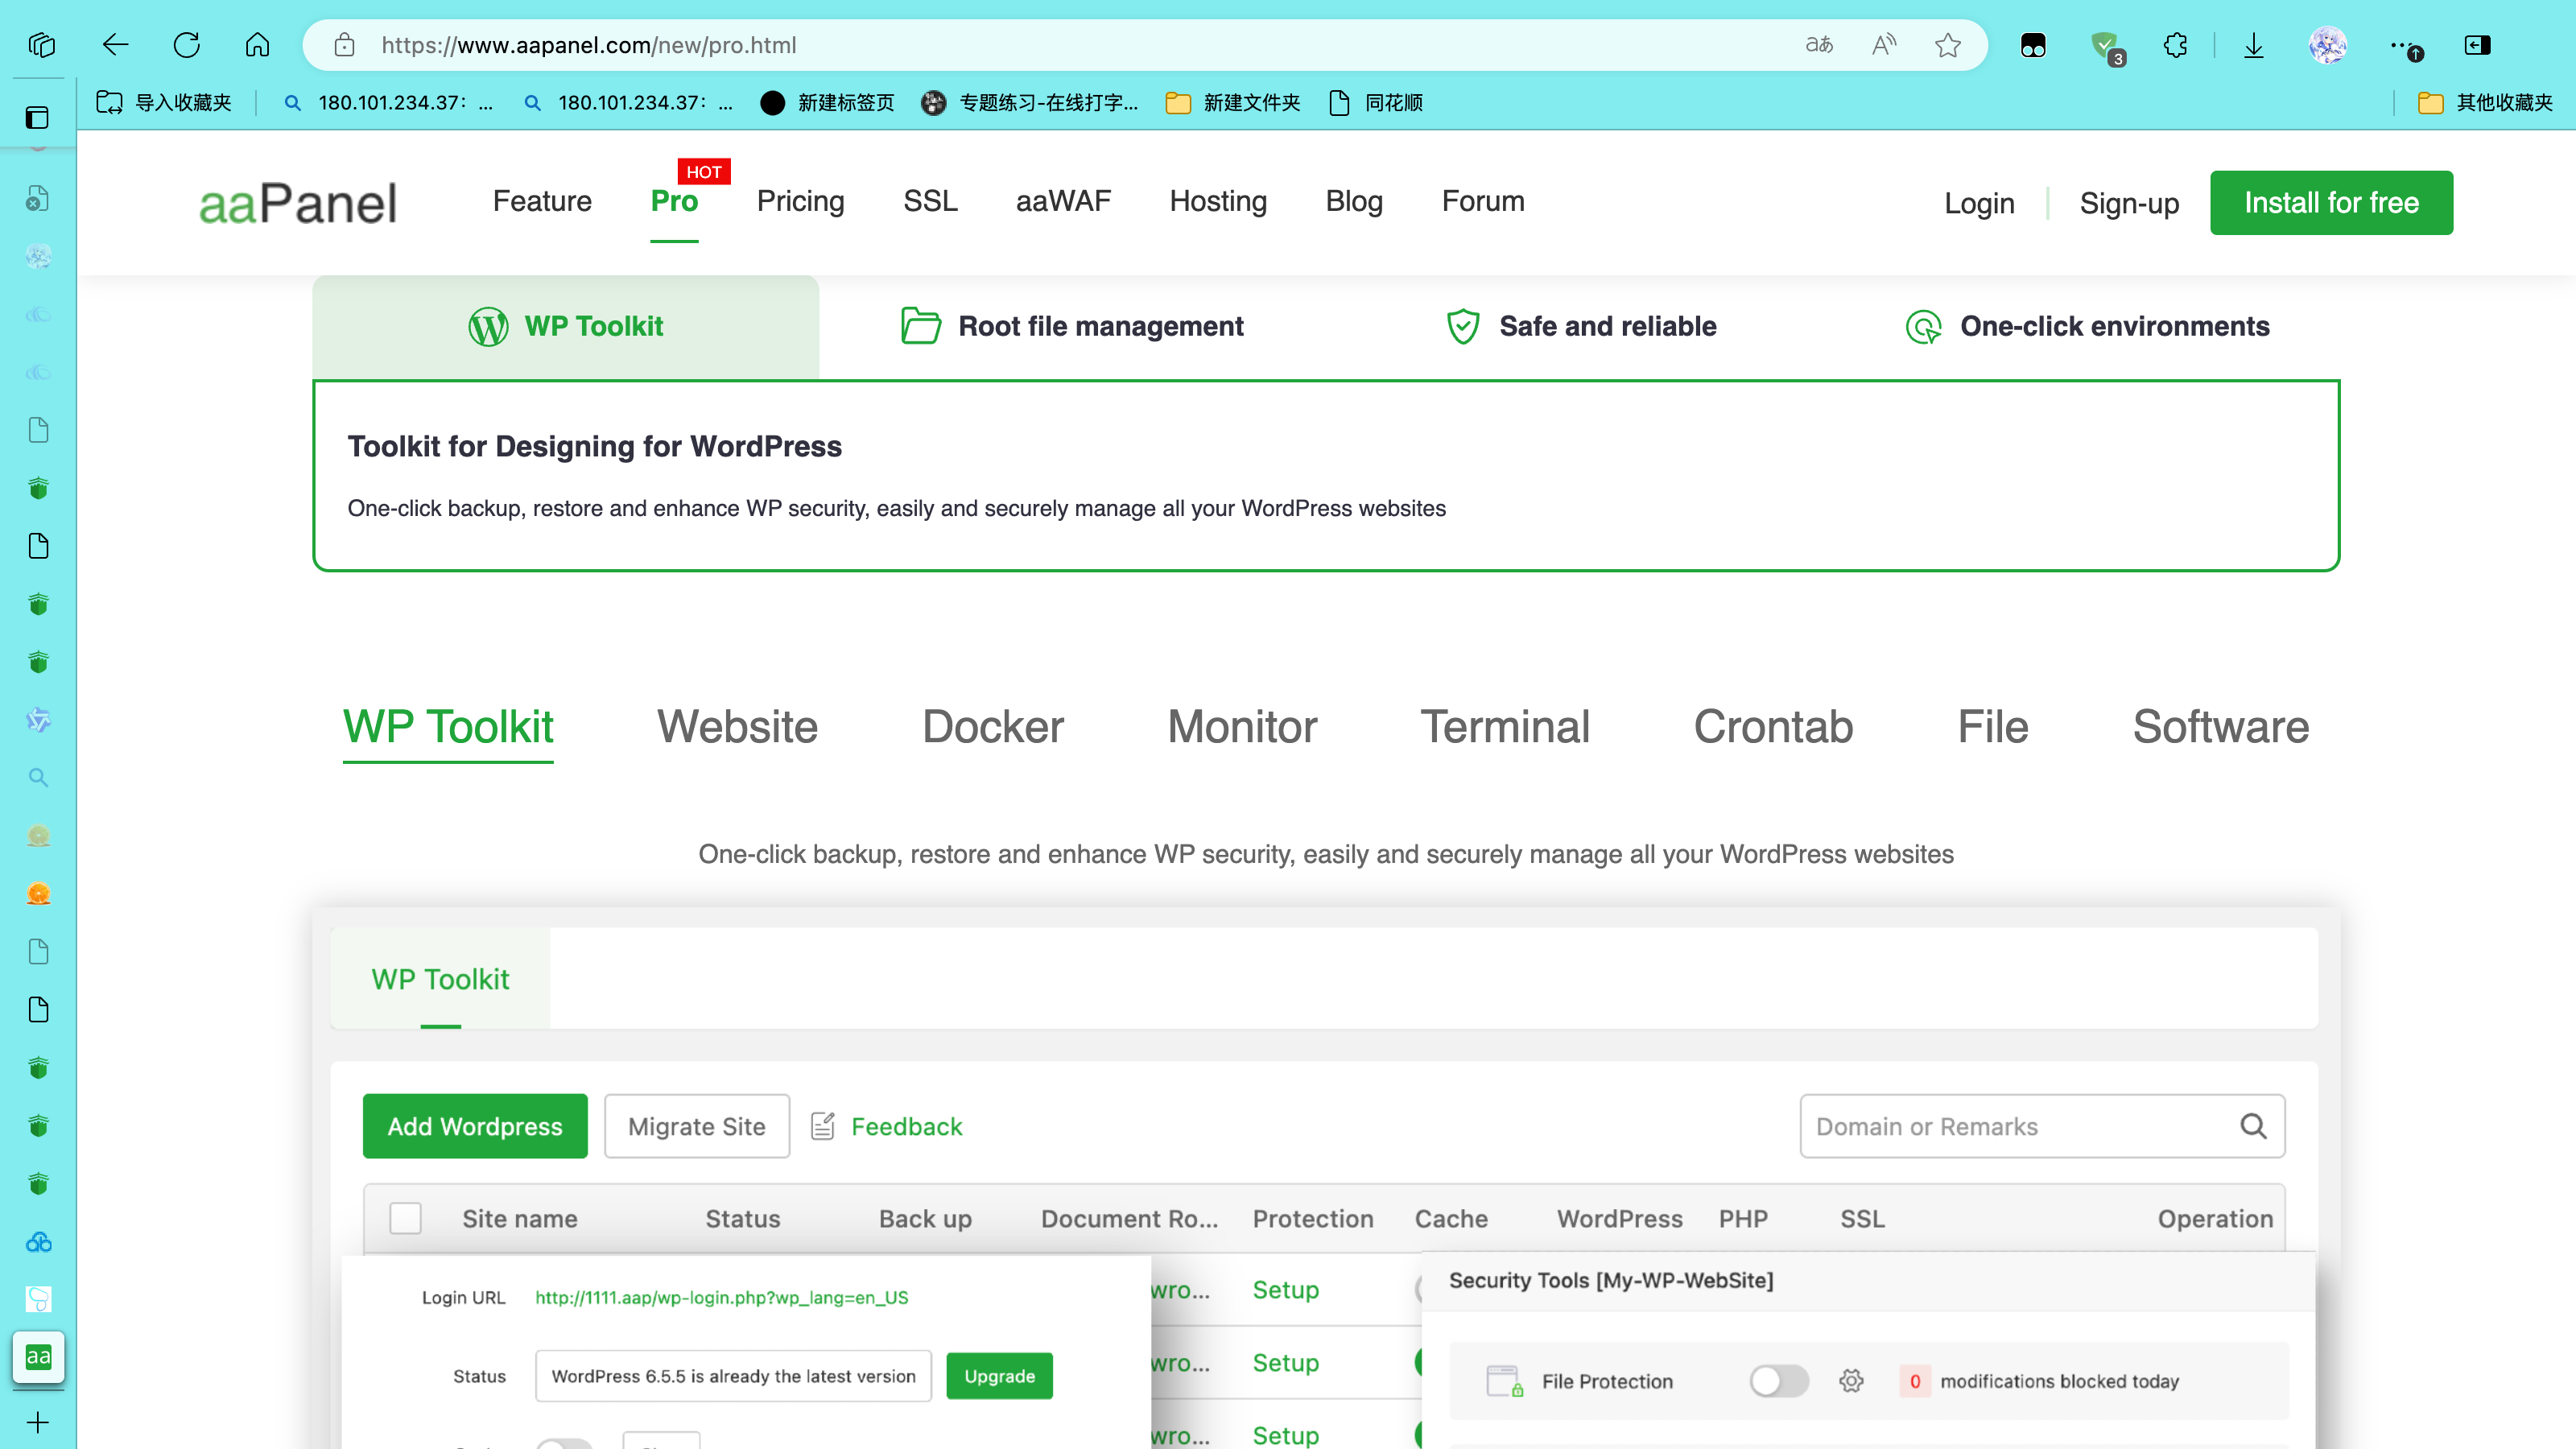Open the Pro menu item
Viewport: 2576px width, 1449px height.
(674, 201)
